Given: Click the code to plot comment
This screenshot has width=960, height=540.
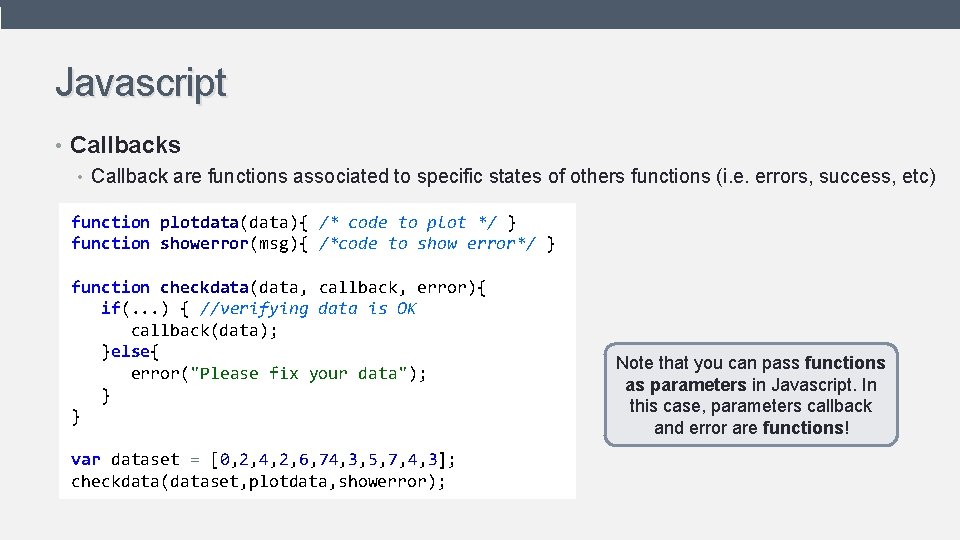Looking at the screenshot, I should click(408, 222).
